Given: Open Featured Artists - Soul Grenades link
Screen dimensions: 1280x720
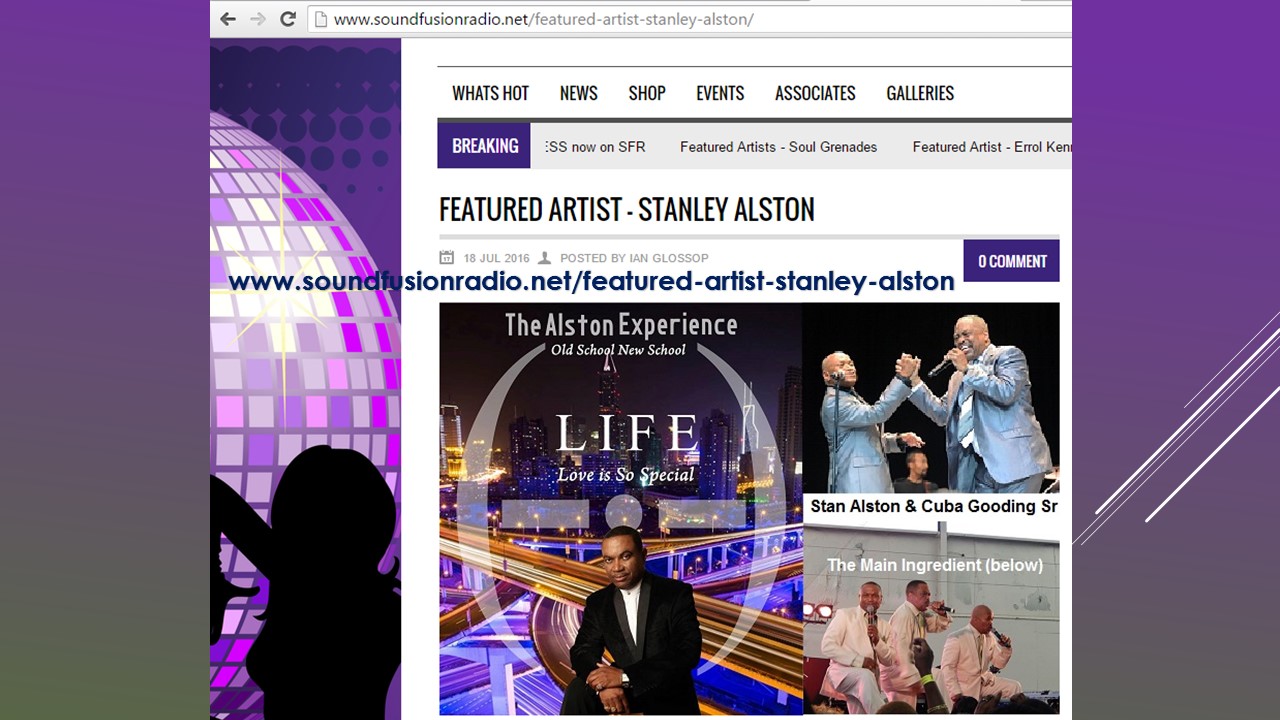Looking at the screenshot, I should [x=778, y=147].
